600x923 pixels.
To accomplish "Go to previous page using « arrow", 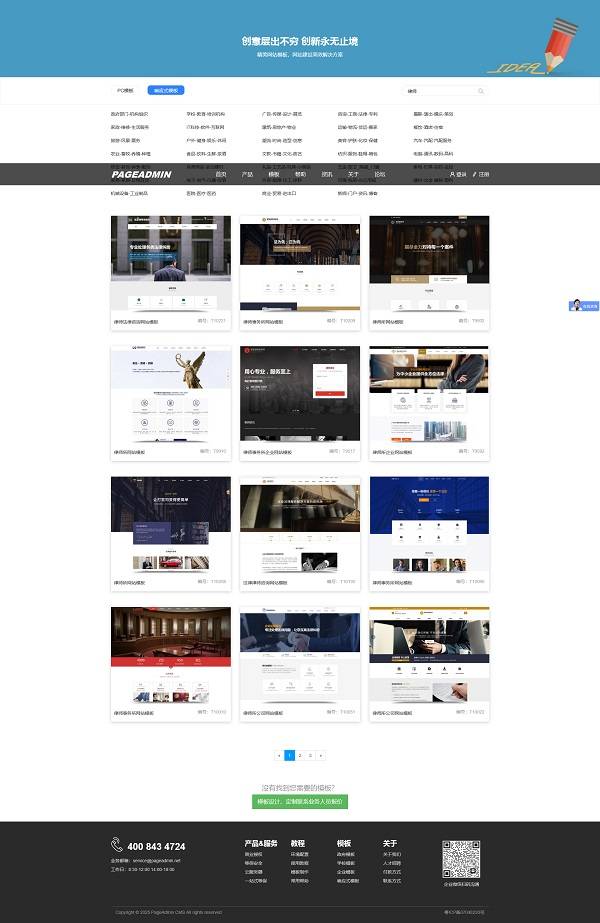I will [x=279, y=756].
